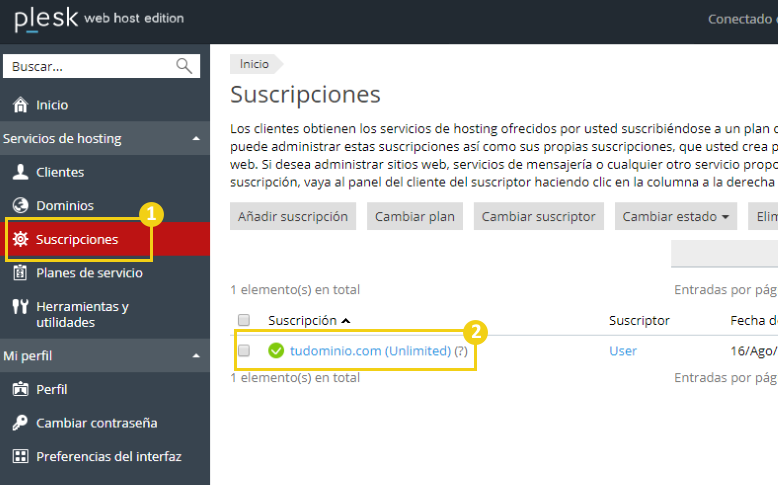
Task: Click the Planes de servicio icon
Action: (x=20, y=273)
